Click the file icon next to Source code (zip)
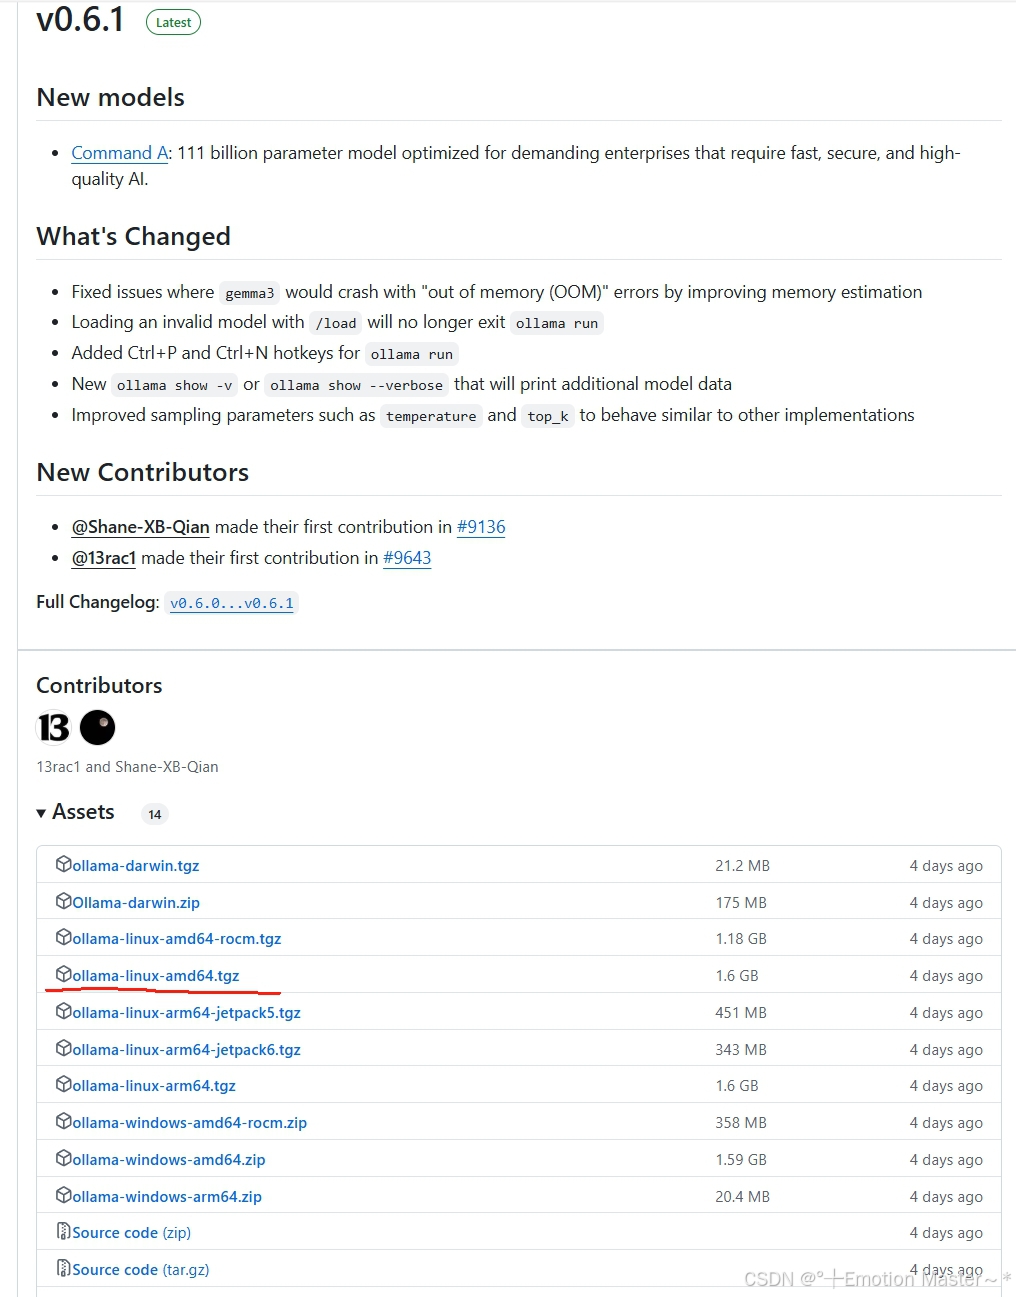This screenshot has height=1297, width=1016. tap(64, 1232)
